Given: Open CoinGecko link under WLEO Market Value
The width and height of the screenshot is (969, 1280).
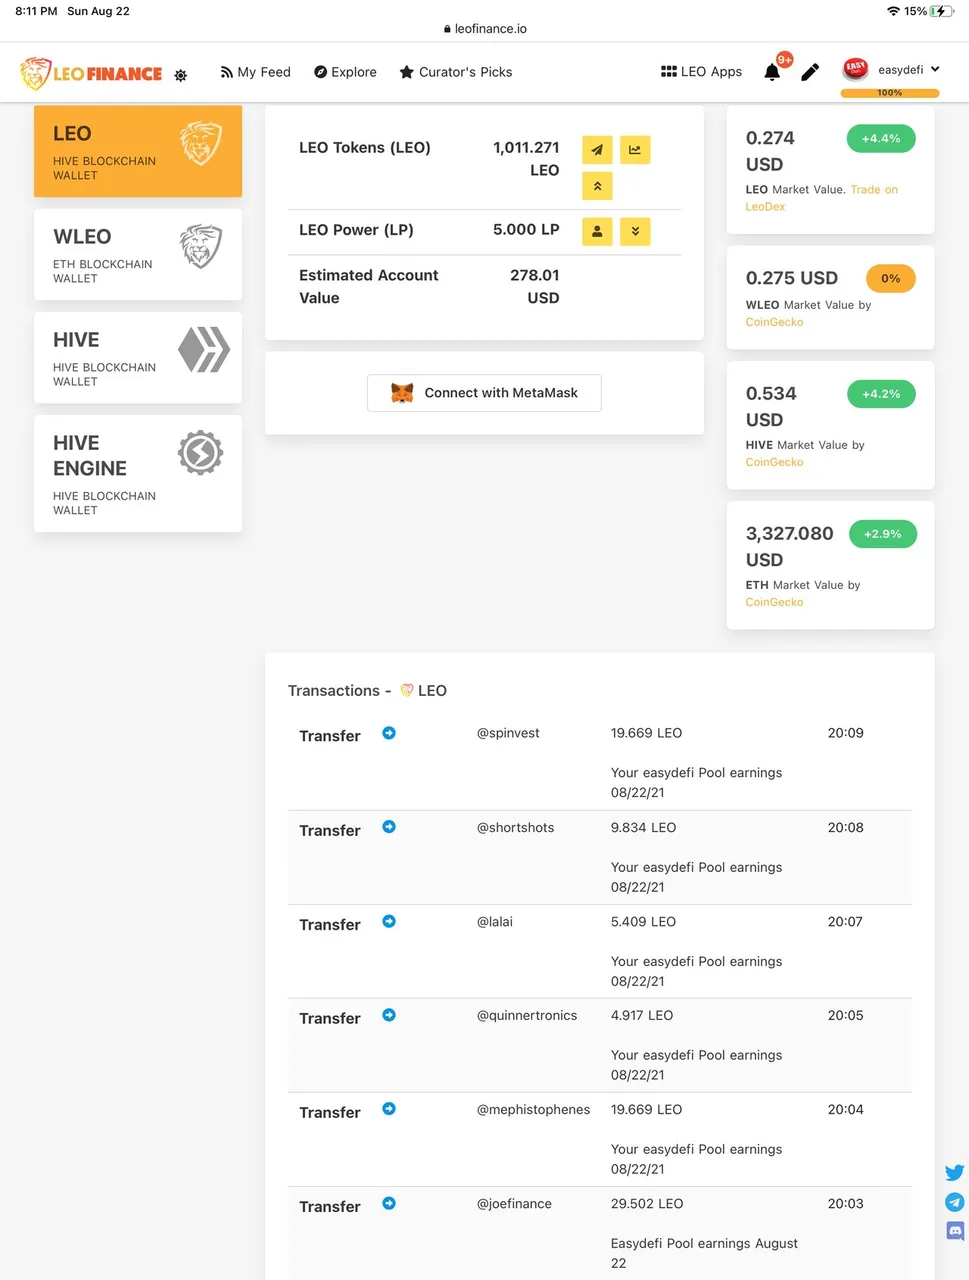Looking at the screenshot, I should coord(774,322).
